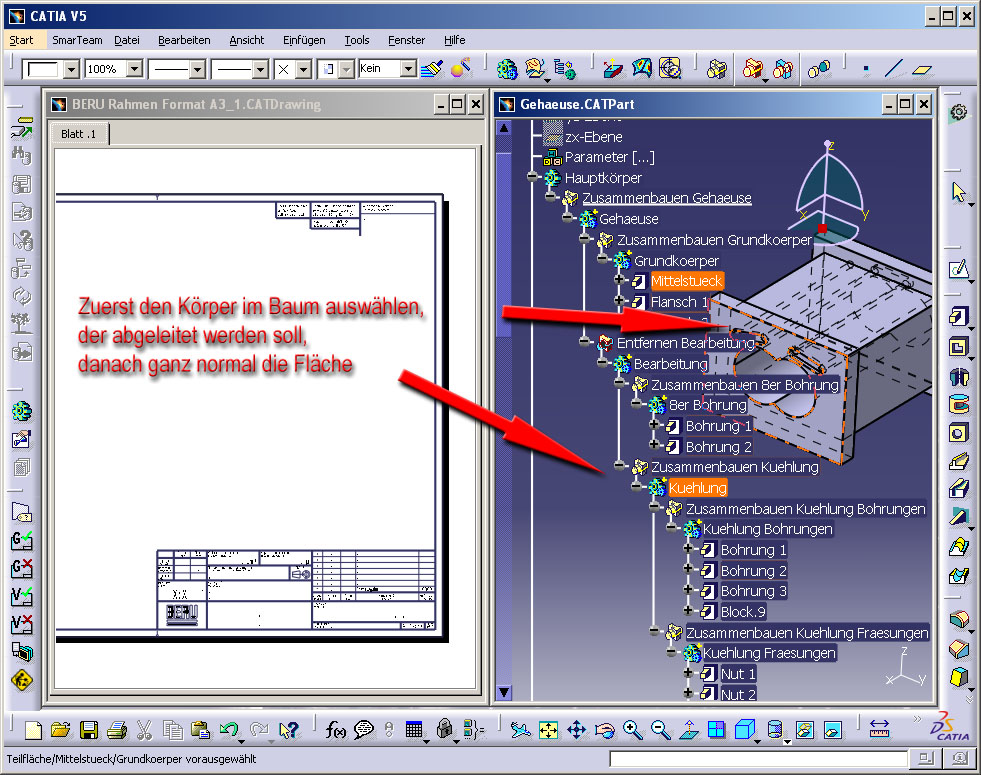Click the line color swatch box
The width and height of the screenshot is (981, 775).
point(43,69)
